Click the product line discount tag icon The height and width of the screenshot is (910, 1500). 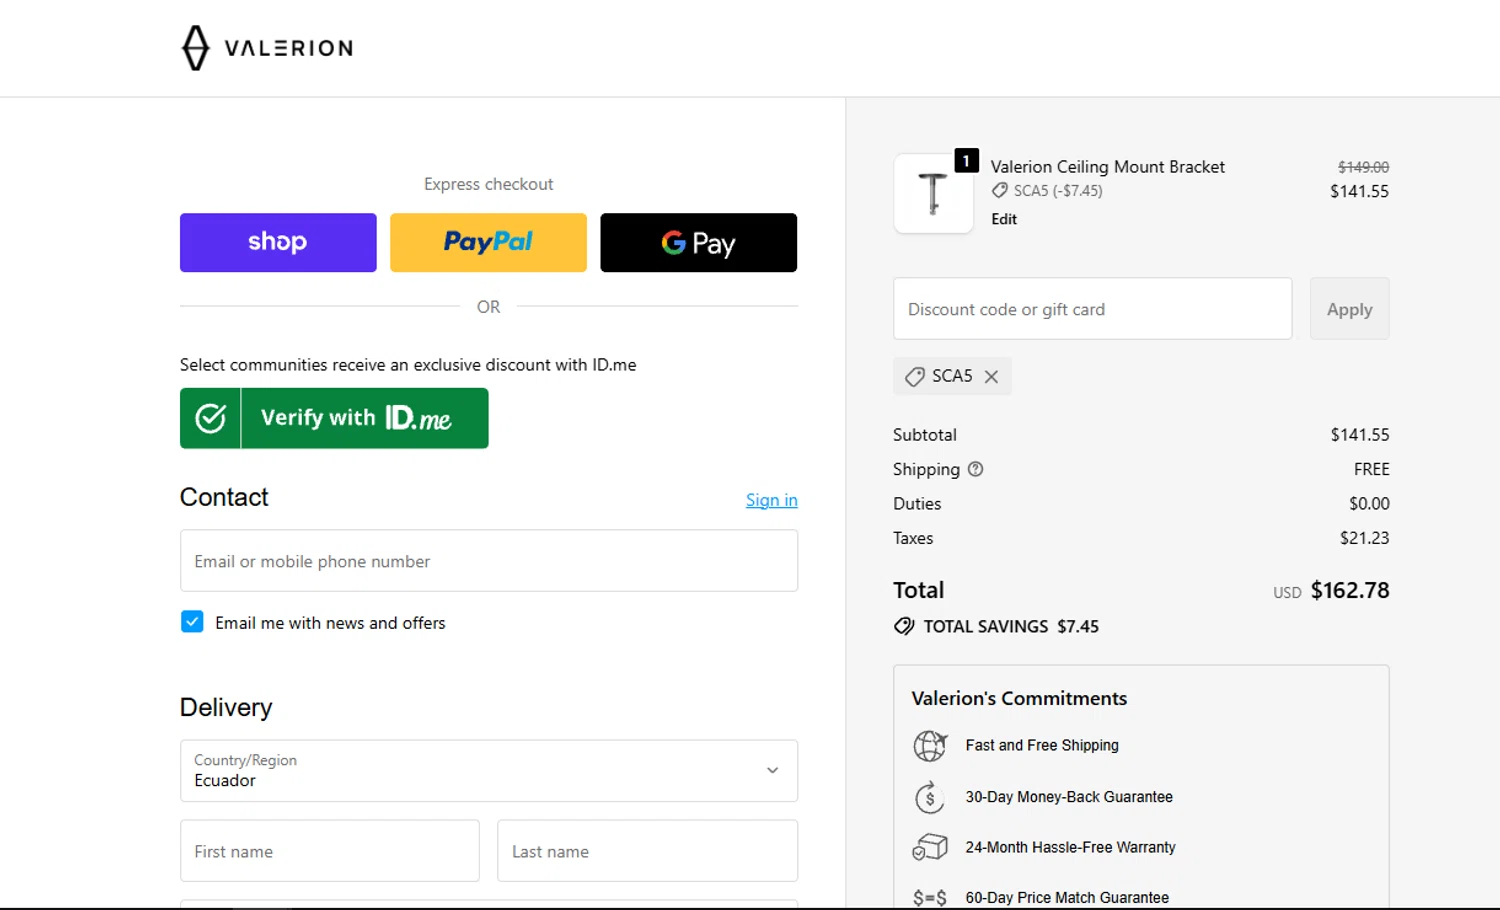[x=1000, y=191]
